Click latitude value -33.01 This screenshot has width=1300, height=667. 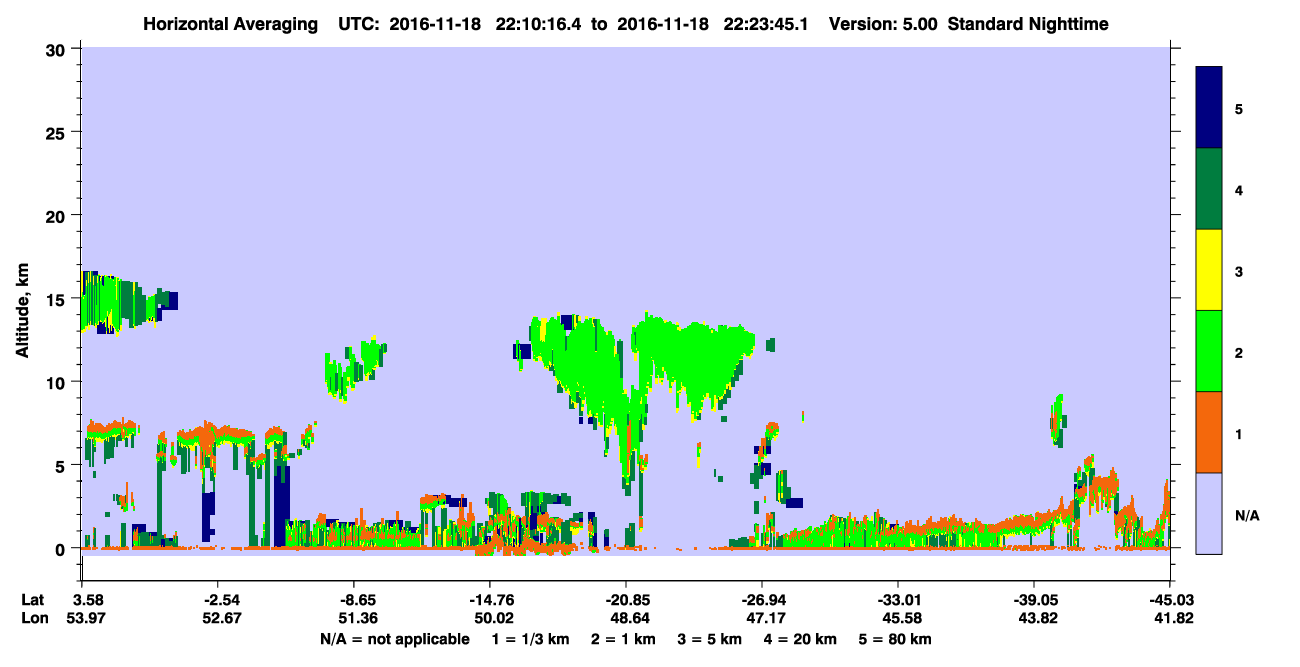(898, 599)
